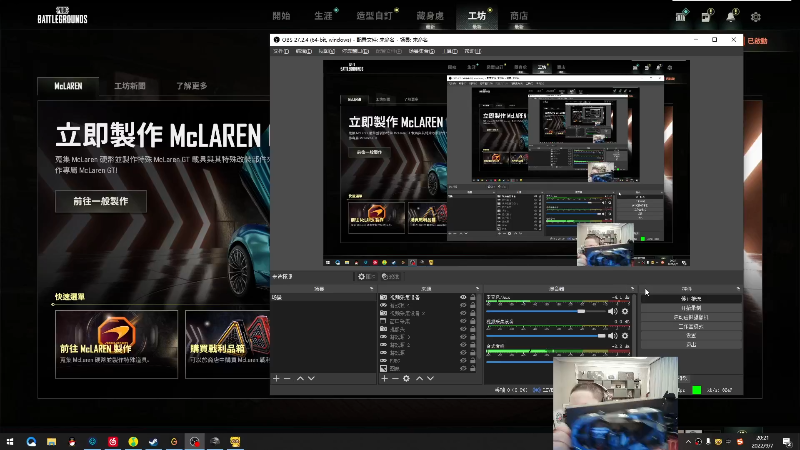Float the Sources dock via header icon
Image resolution: width=800 pixels, height=450 pixels.
pyautogui.click(x=478, y=289)
